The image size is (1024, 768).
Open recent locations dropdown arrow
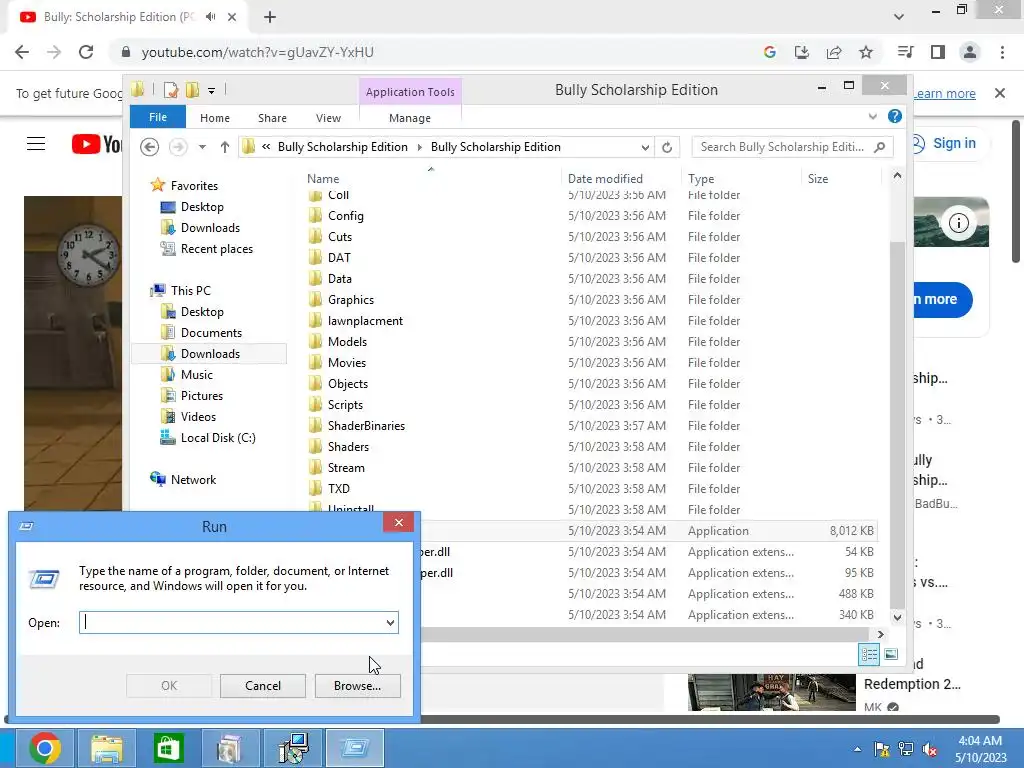pos(202,147)
